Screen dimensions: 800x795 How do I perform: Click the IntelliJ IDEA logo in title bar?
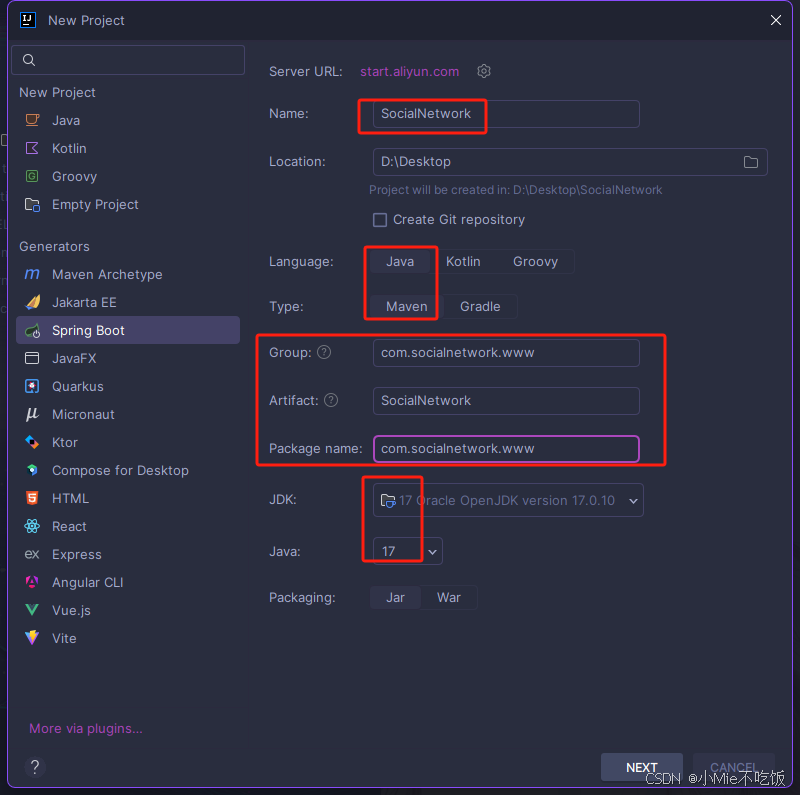coord(28,20)
